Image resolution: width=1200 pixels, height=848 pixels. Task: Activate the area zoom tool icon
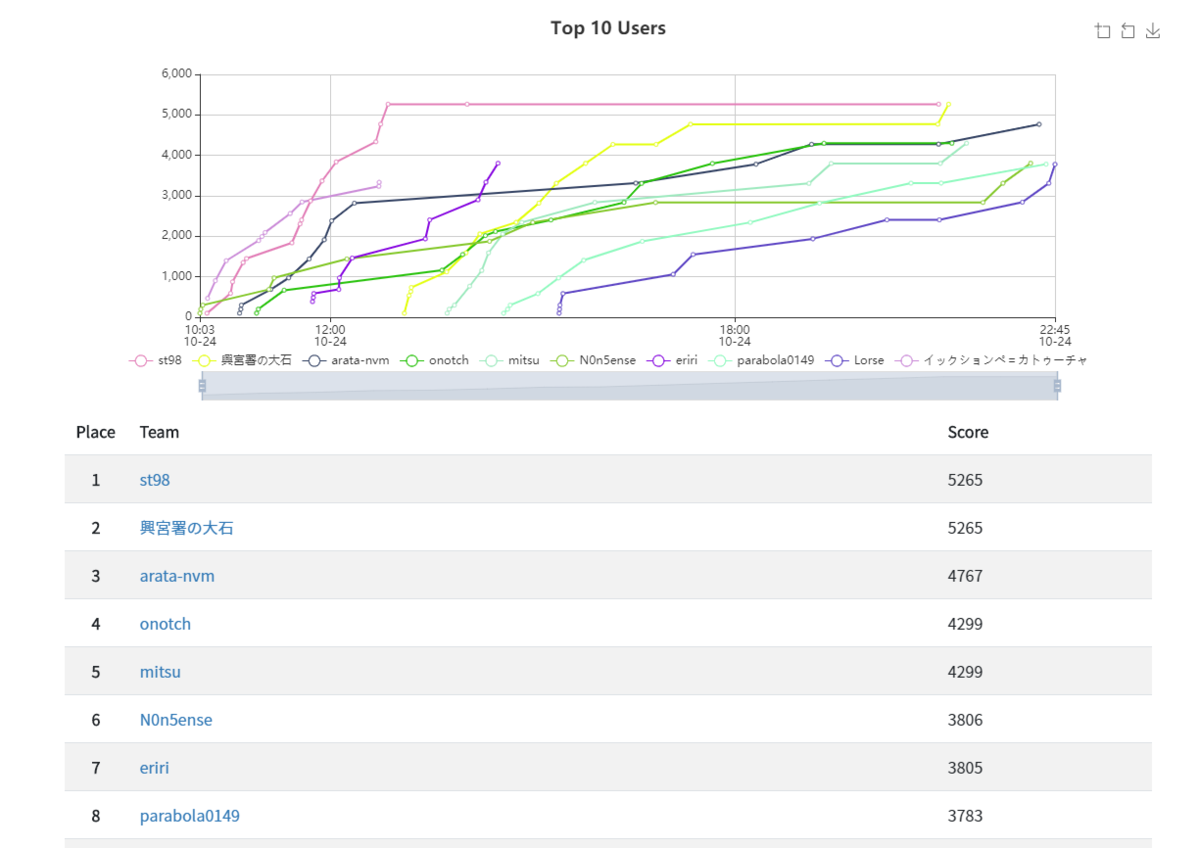pyautogui.click(x=1103, y=31)
